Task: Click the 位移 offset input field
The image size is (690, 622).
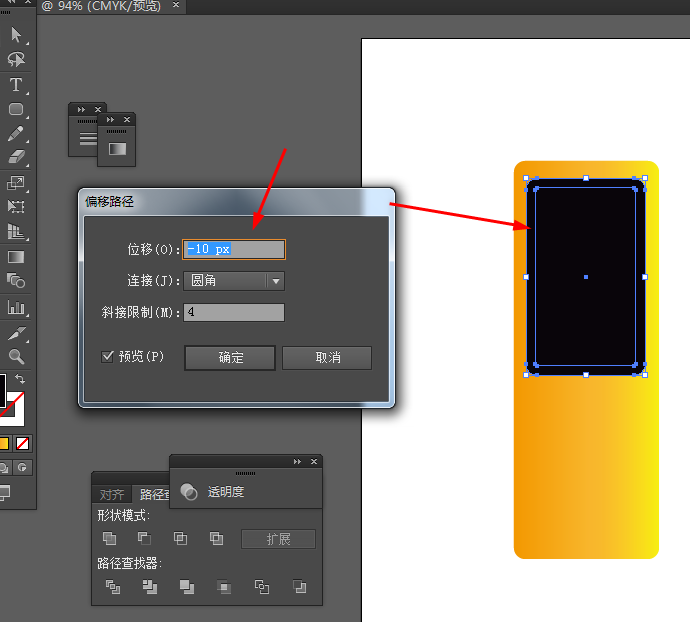Action: click(x=234, y=249)
